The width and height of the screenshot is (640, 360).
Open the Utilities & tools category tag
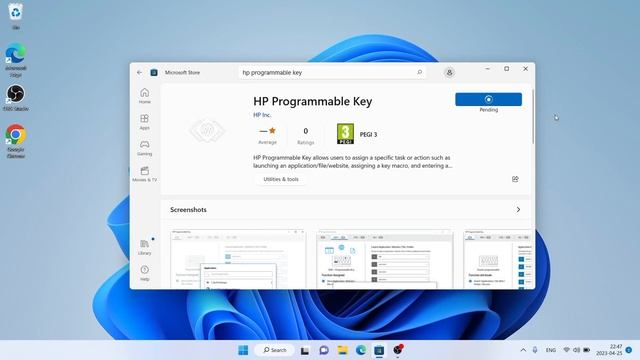point(281,179)
